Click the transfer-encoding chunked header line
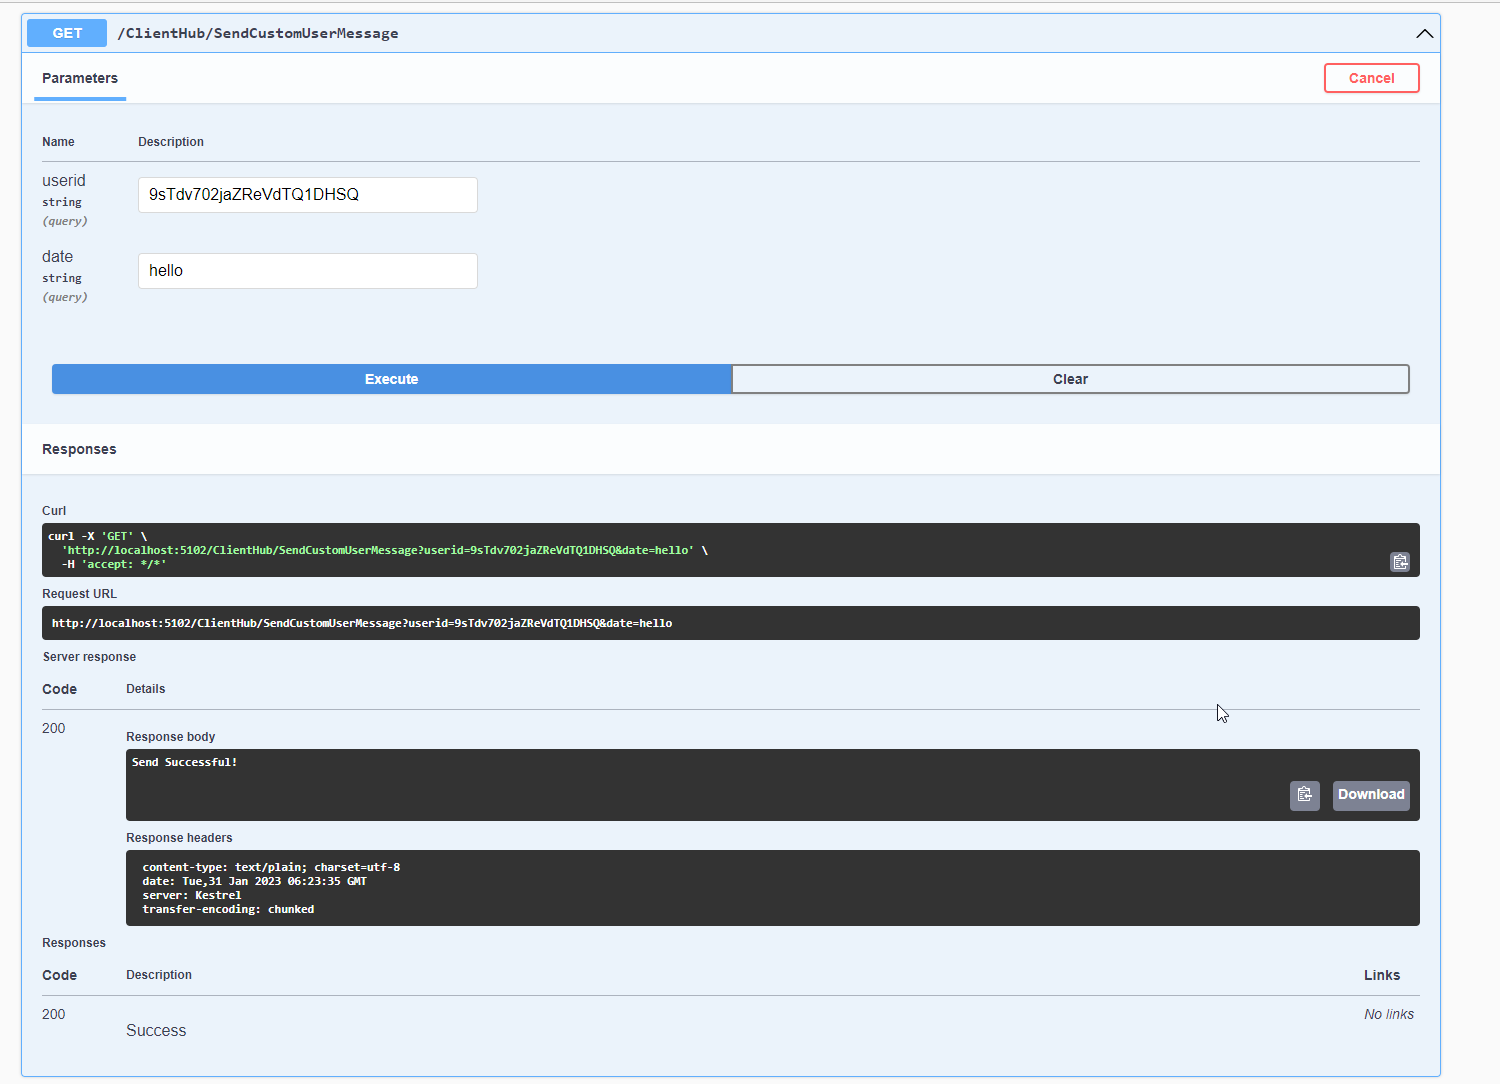The height and width of the screenshot is (1084, 1500). tap(228, 909)
